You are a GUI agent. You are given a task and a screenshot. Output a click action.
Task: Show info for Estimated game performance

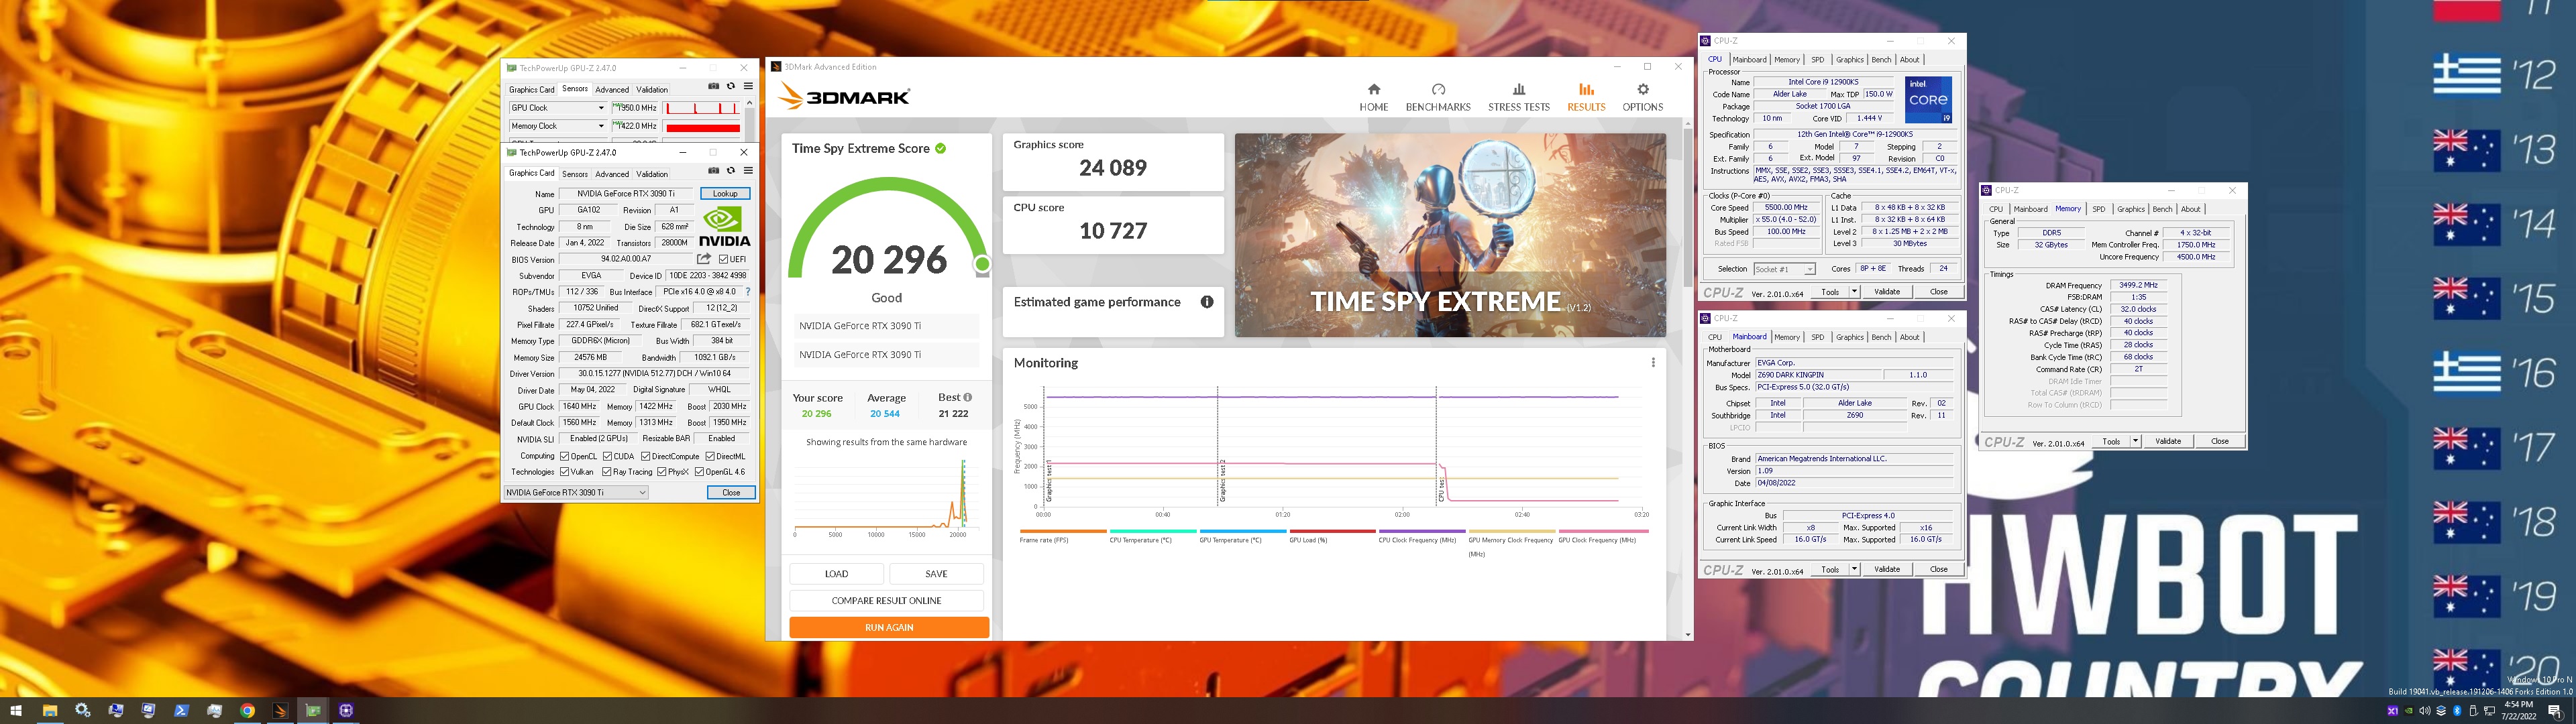(1207, 302)
